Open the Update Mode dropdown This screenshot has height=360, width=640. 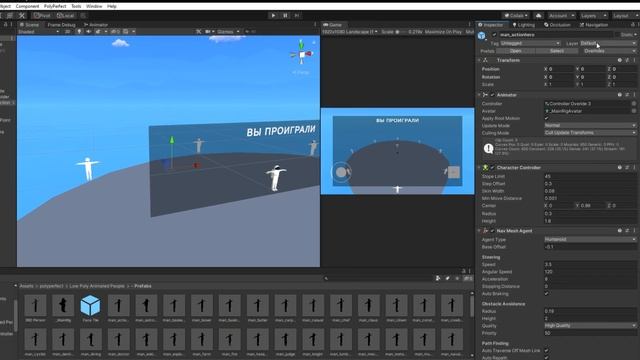pos(590,125)
